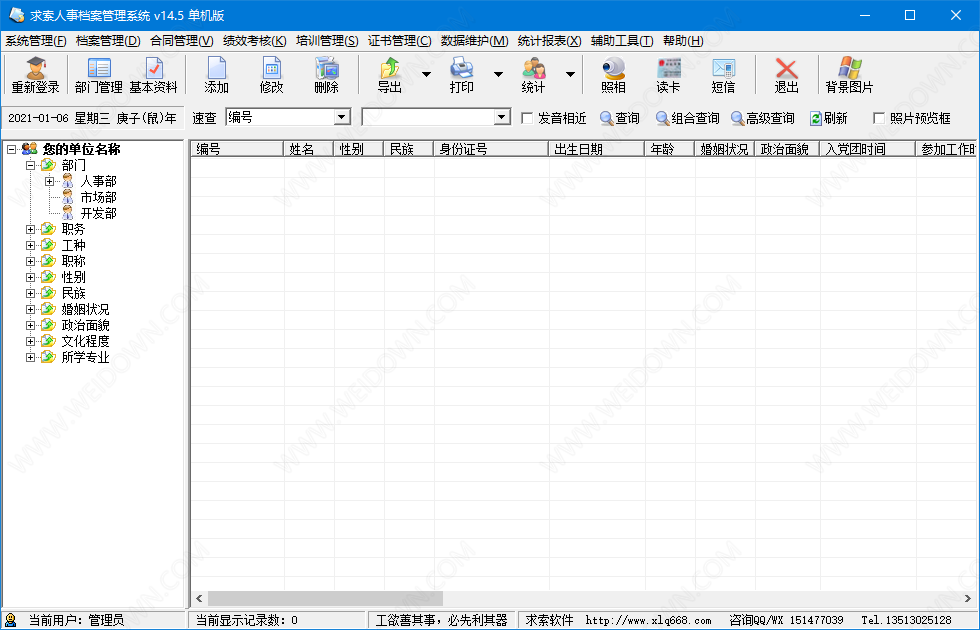Collapse the 部门 tree node
Screen dimensions: 980x630
[30, 166]
